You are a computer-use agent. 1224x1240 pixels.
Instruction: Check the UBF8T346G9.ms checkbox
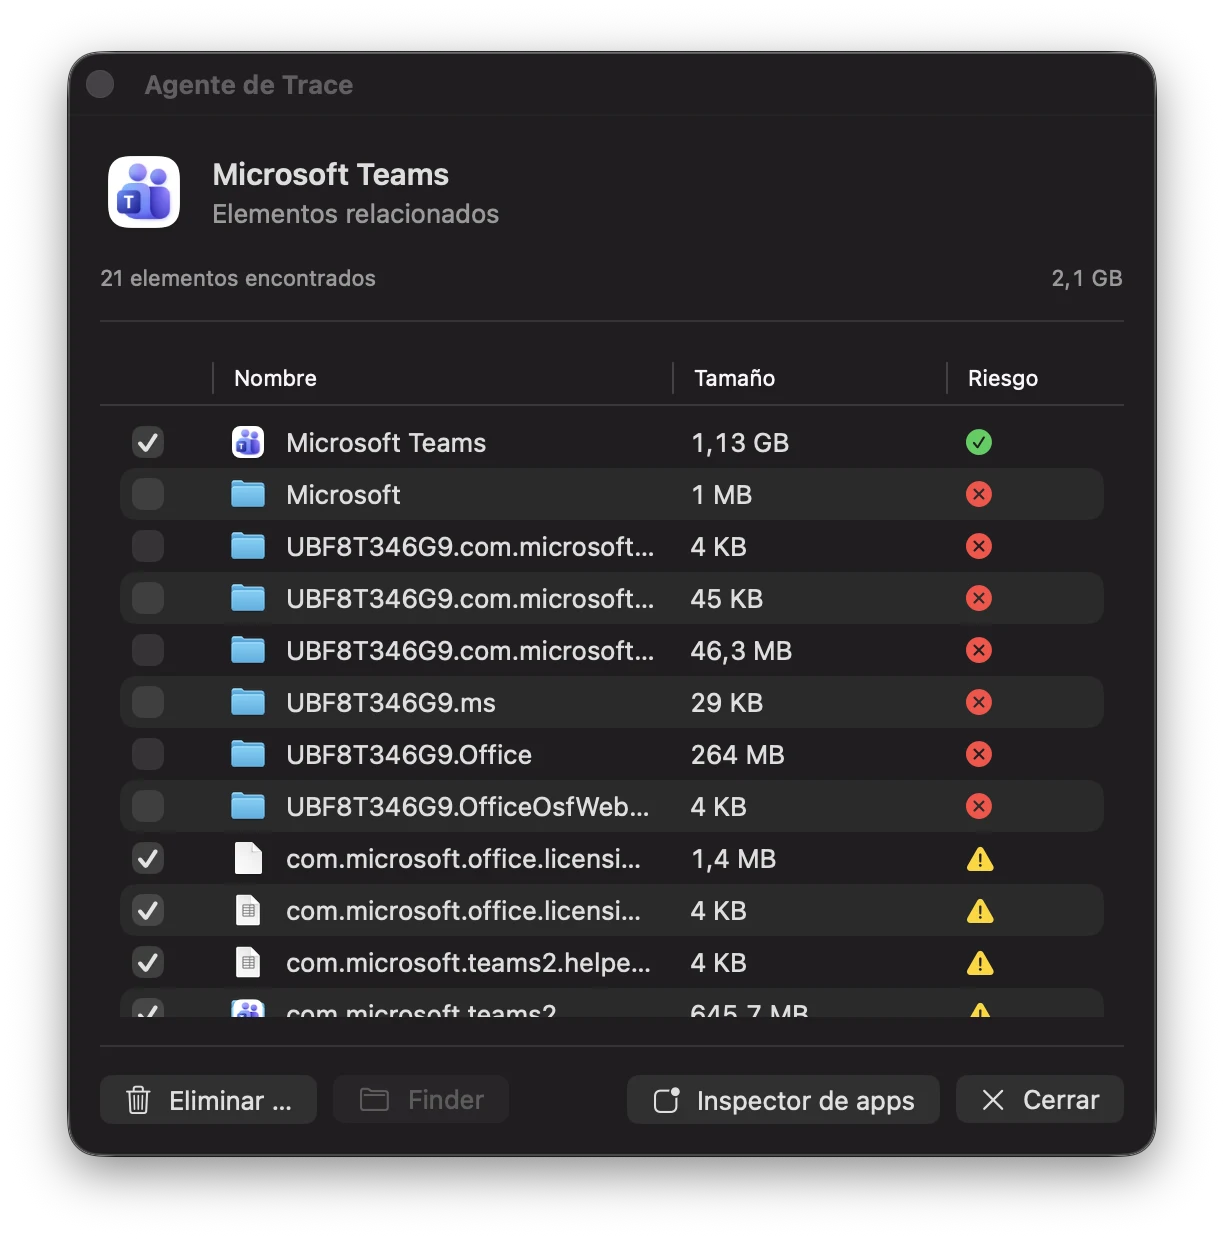[148, 702]
